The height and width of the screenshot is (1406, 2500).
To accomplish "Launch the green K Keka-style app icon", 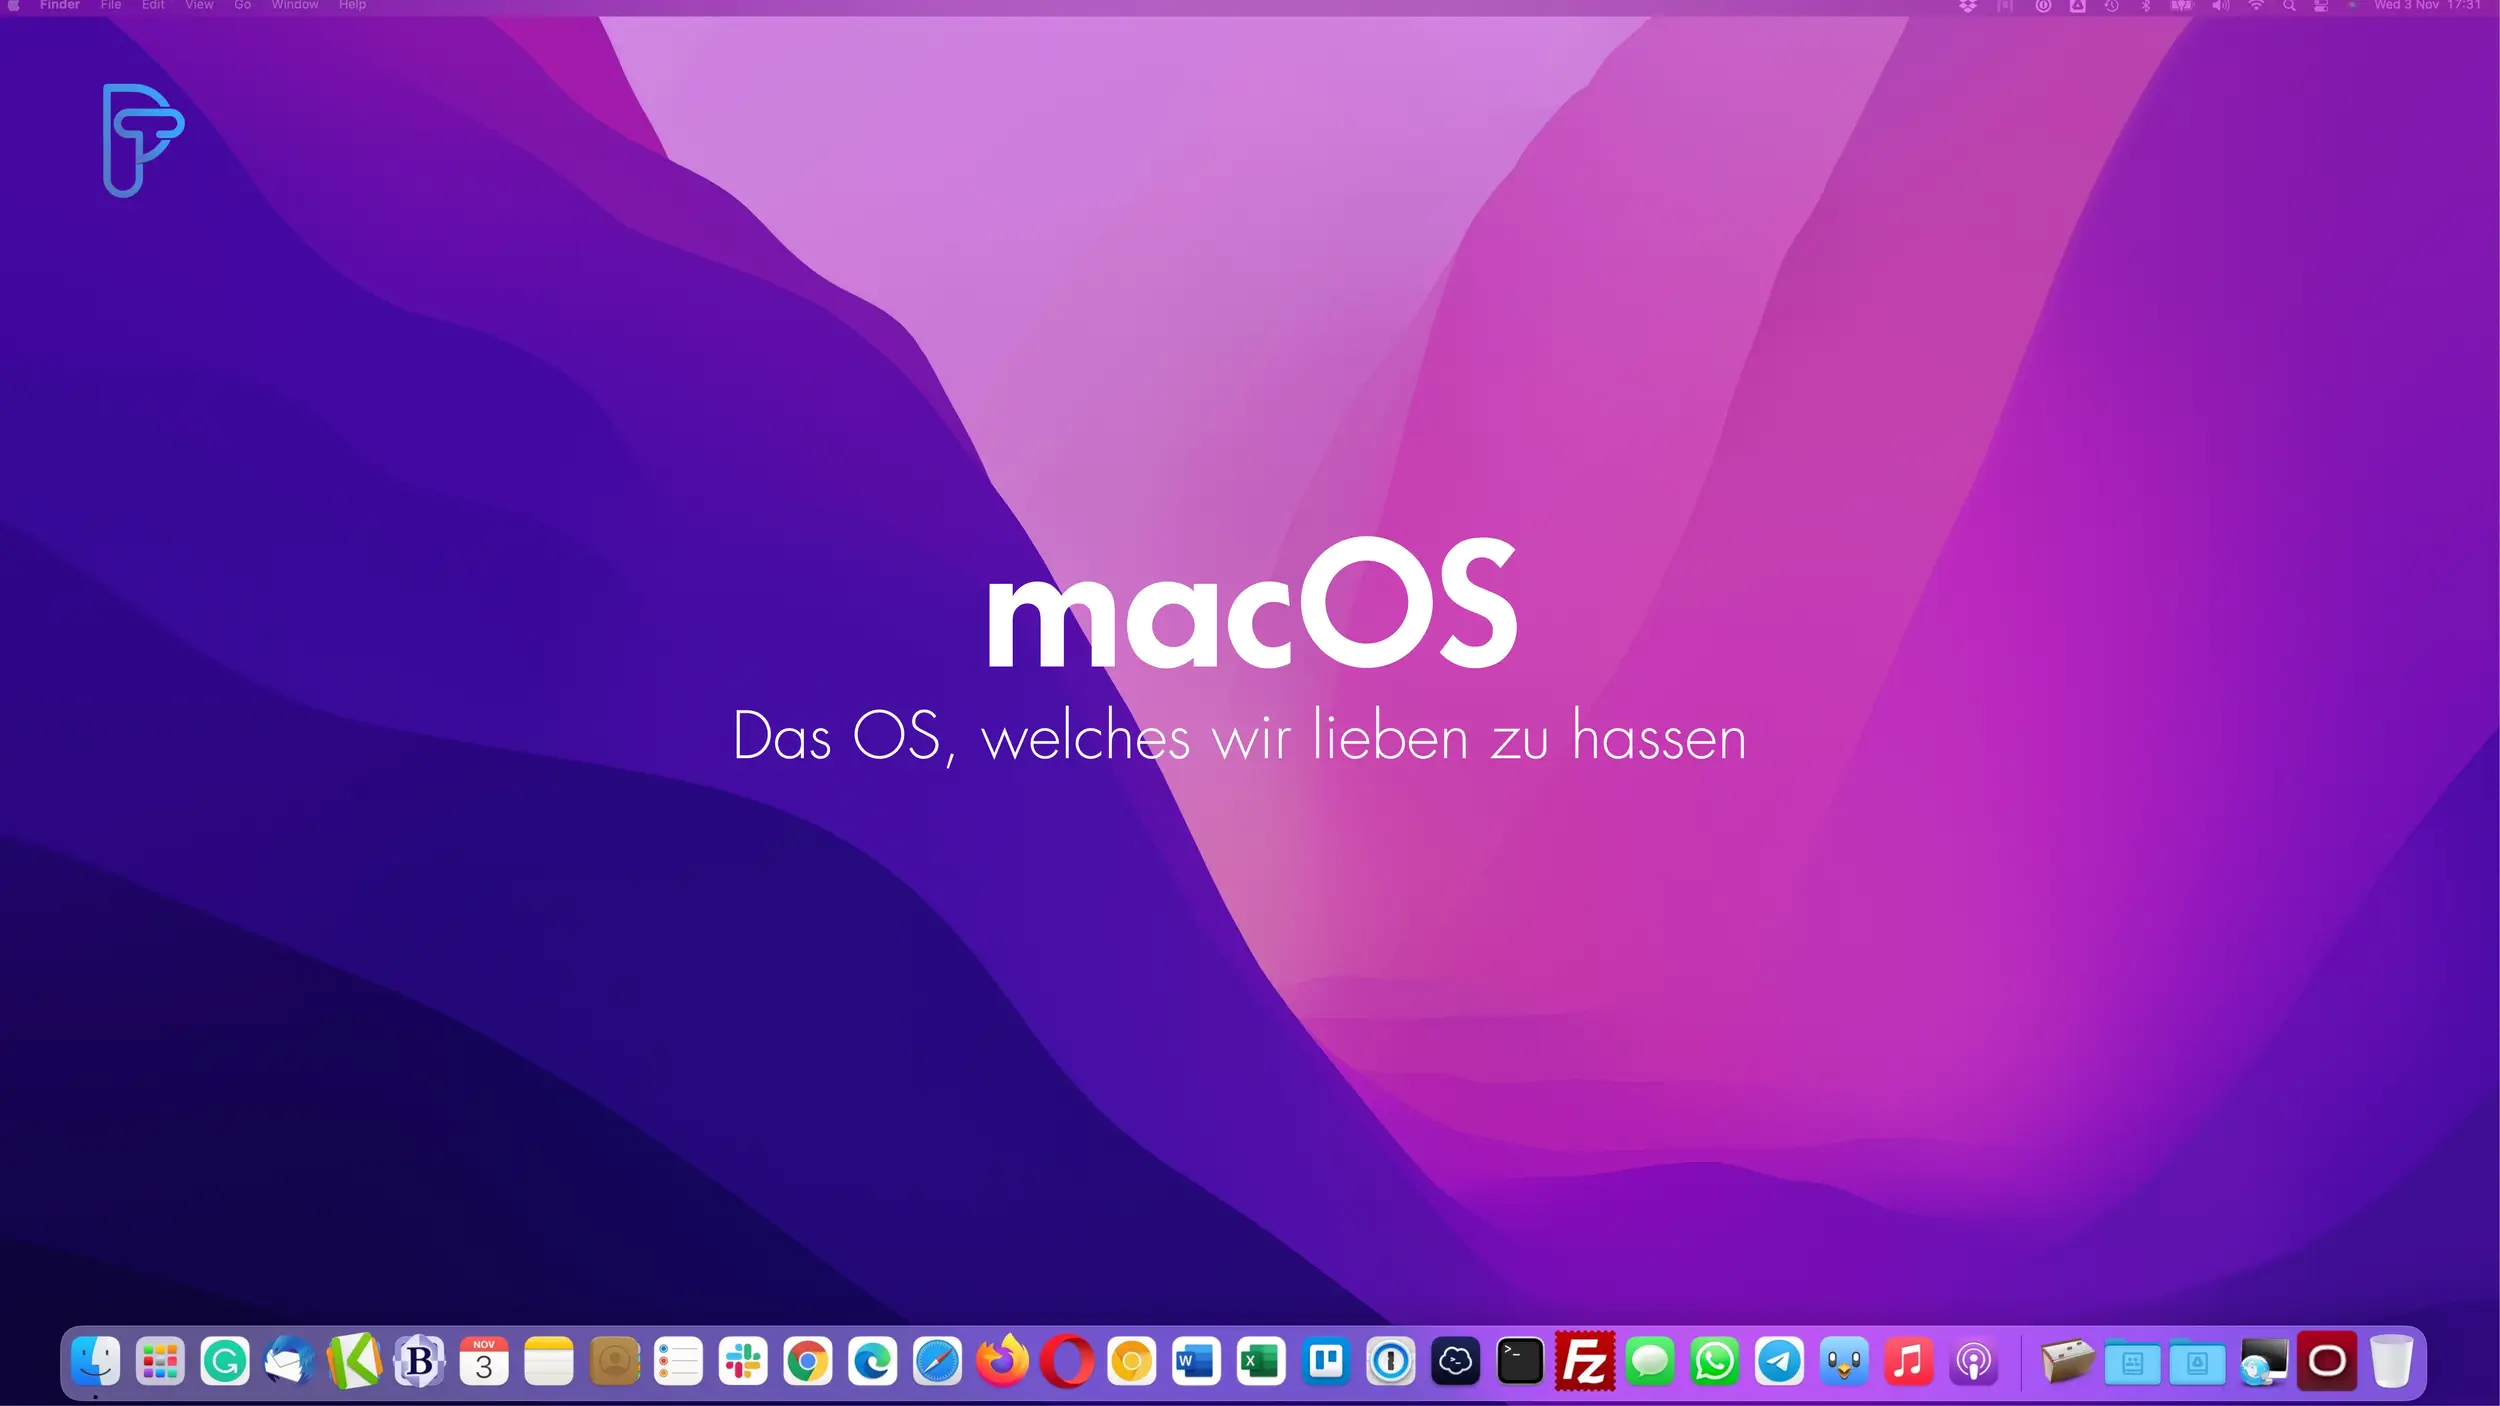I will tap(354, 1361).
